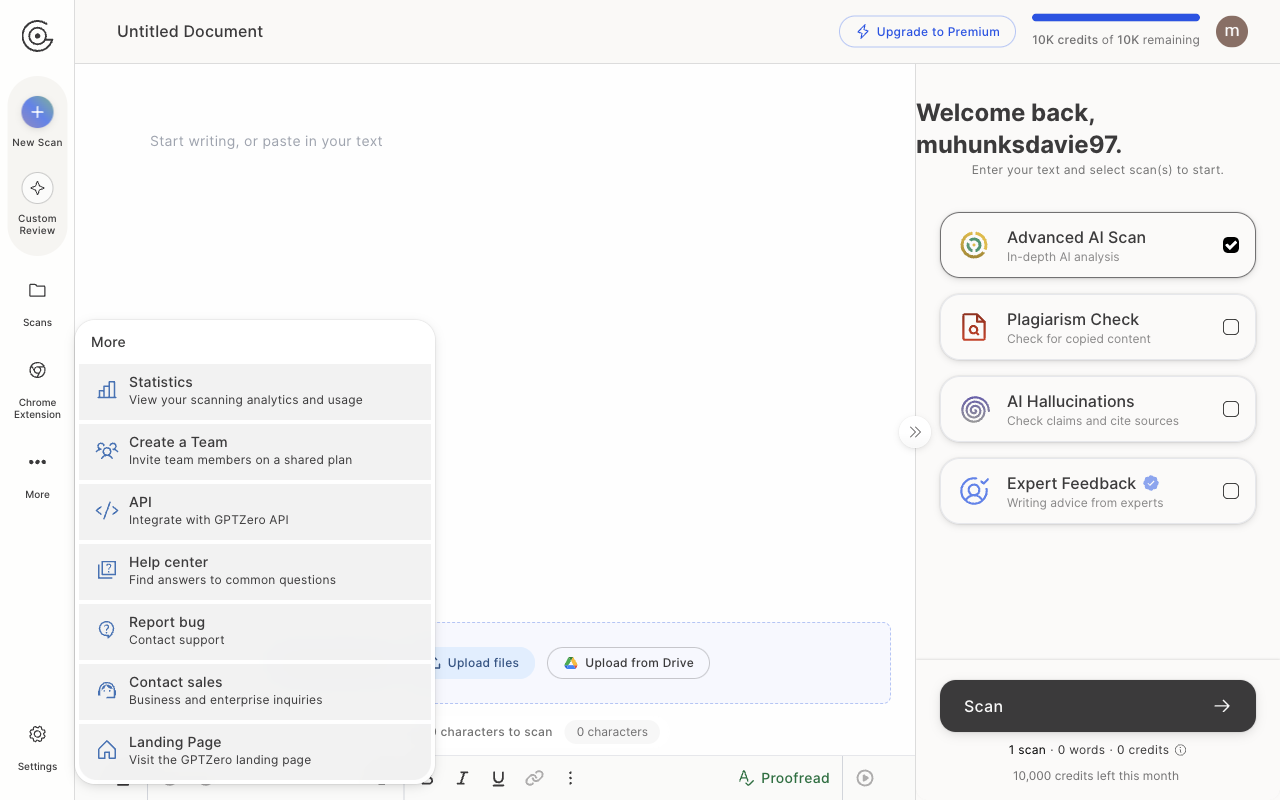Open the user avatar "m"
The image size is (1280, 800).
click(x=1232, y=31)
